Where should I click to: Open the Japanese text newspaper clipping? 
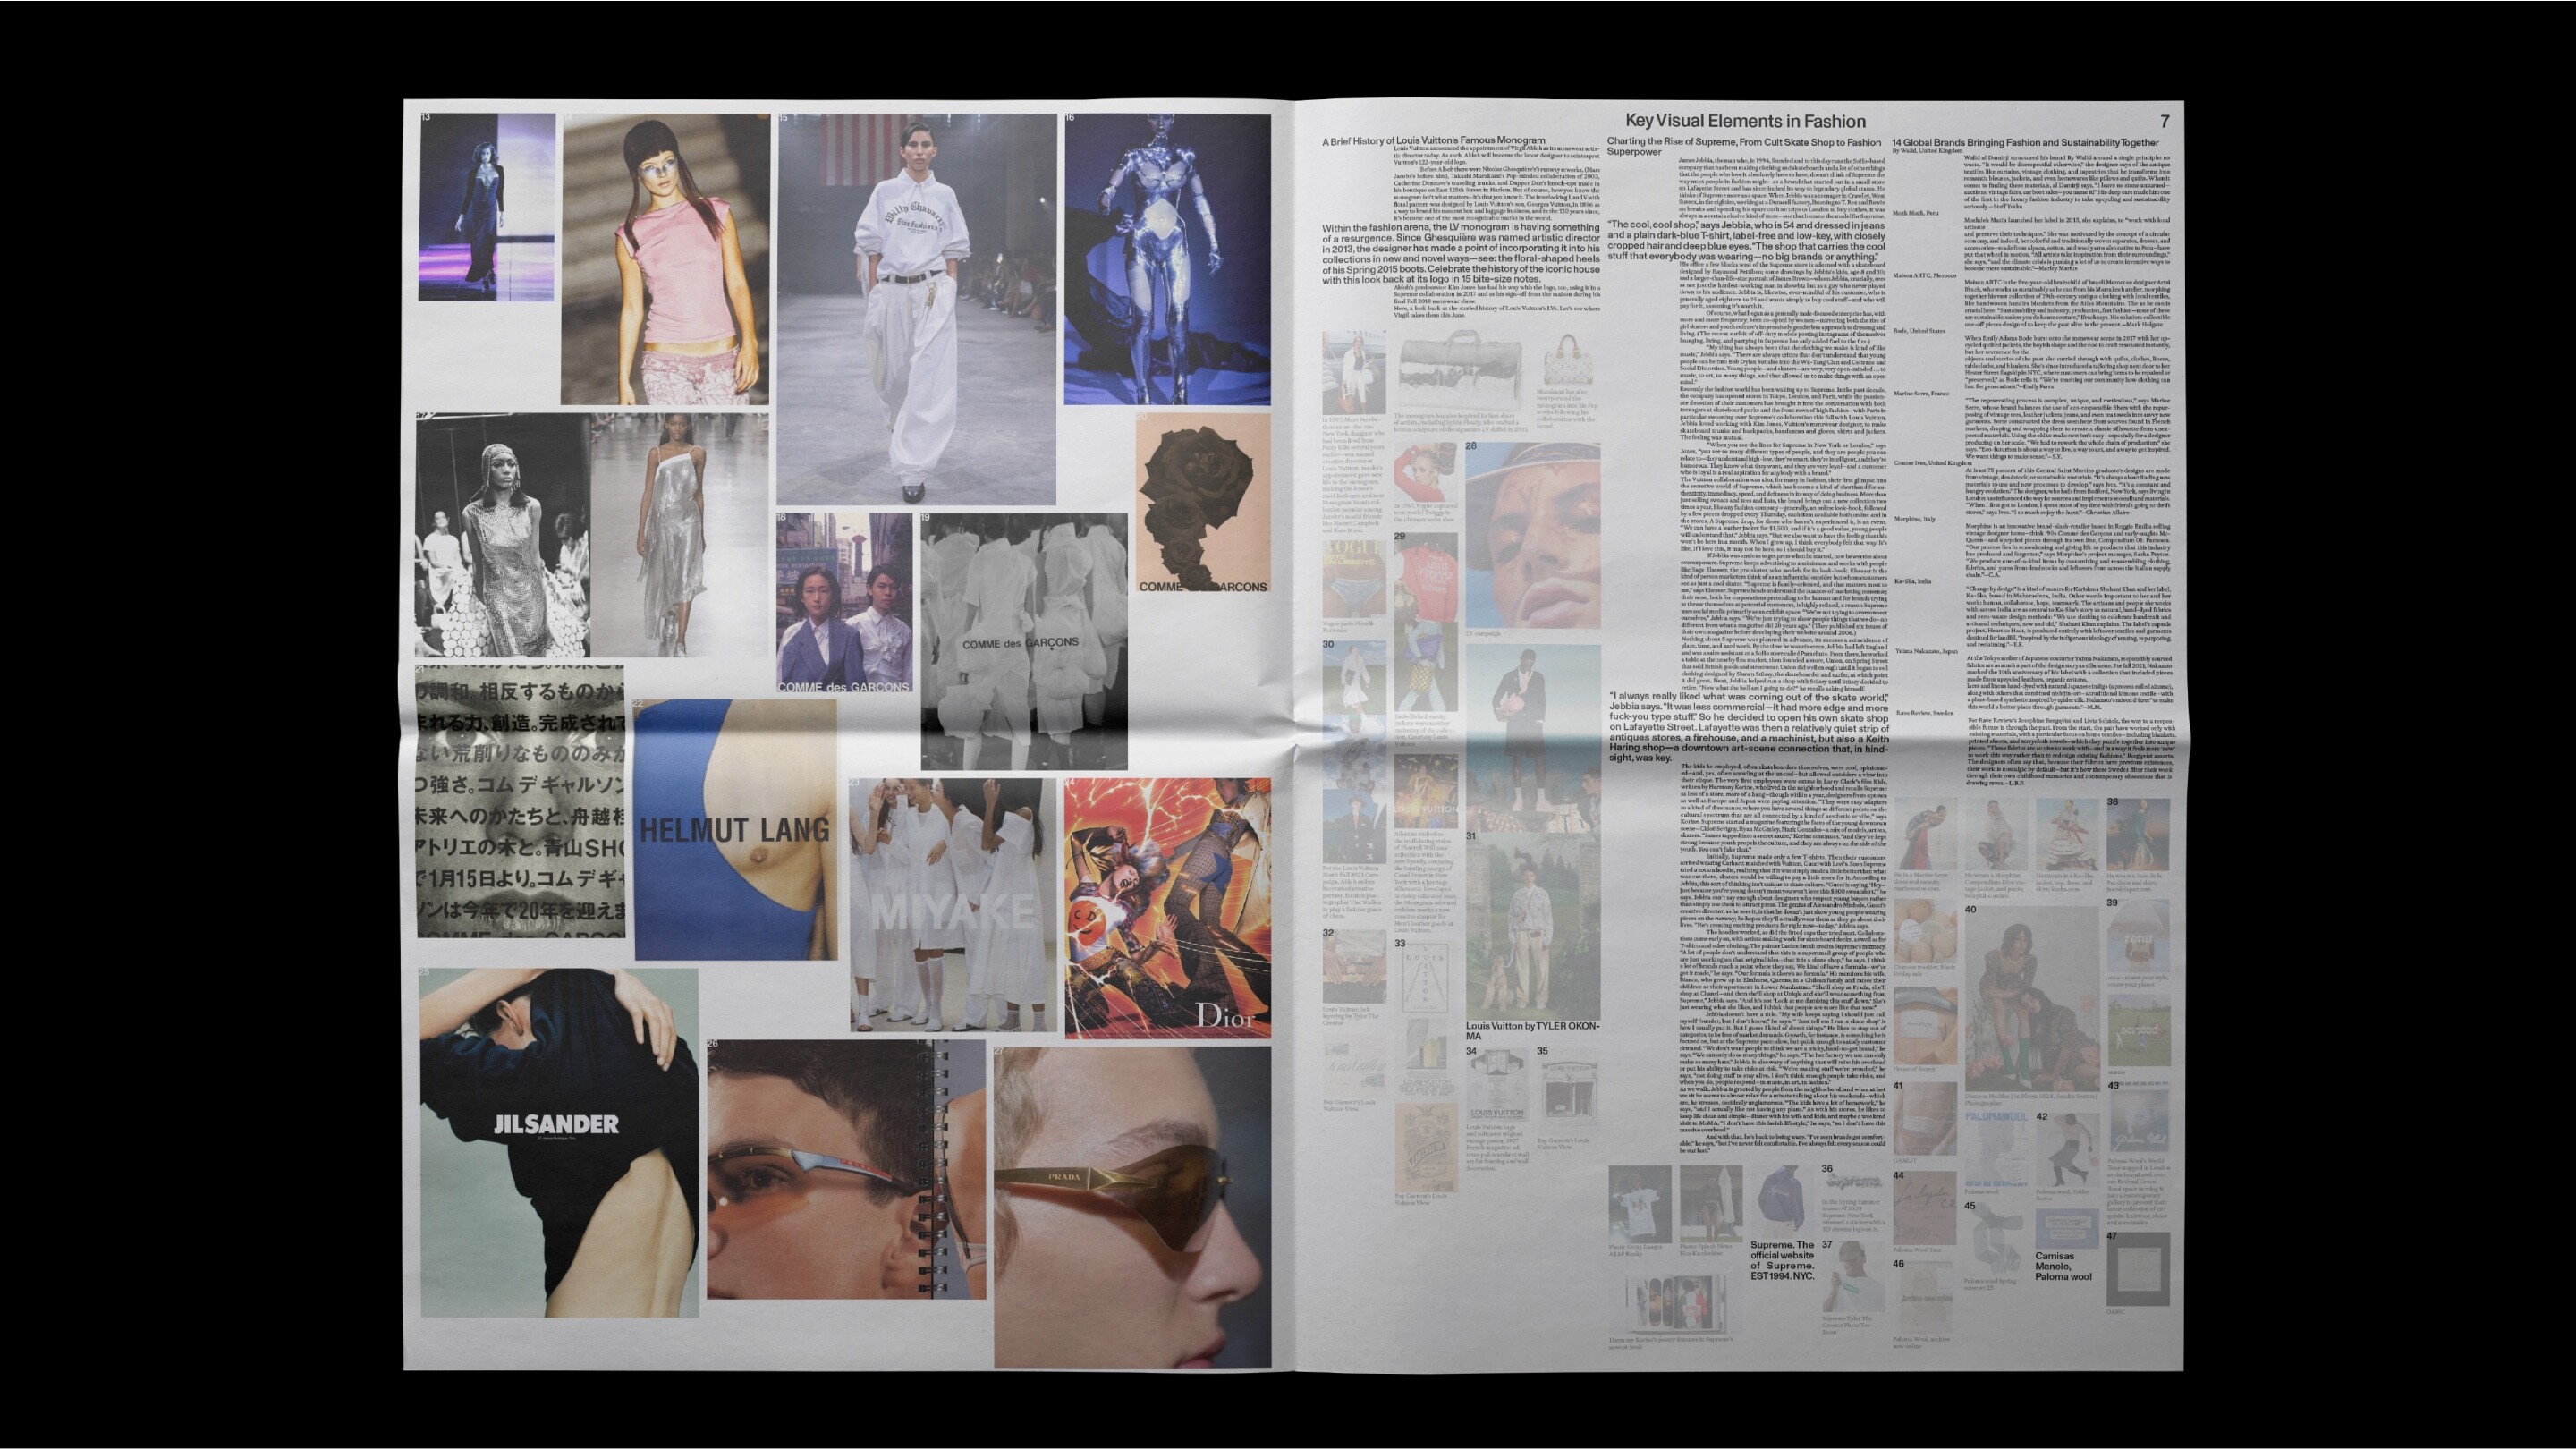[x=520, y=801]
